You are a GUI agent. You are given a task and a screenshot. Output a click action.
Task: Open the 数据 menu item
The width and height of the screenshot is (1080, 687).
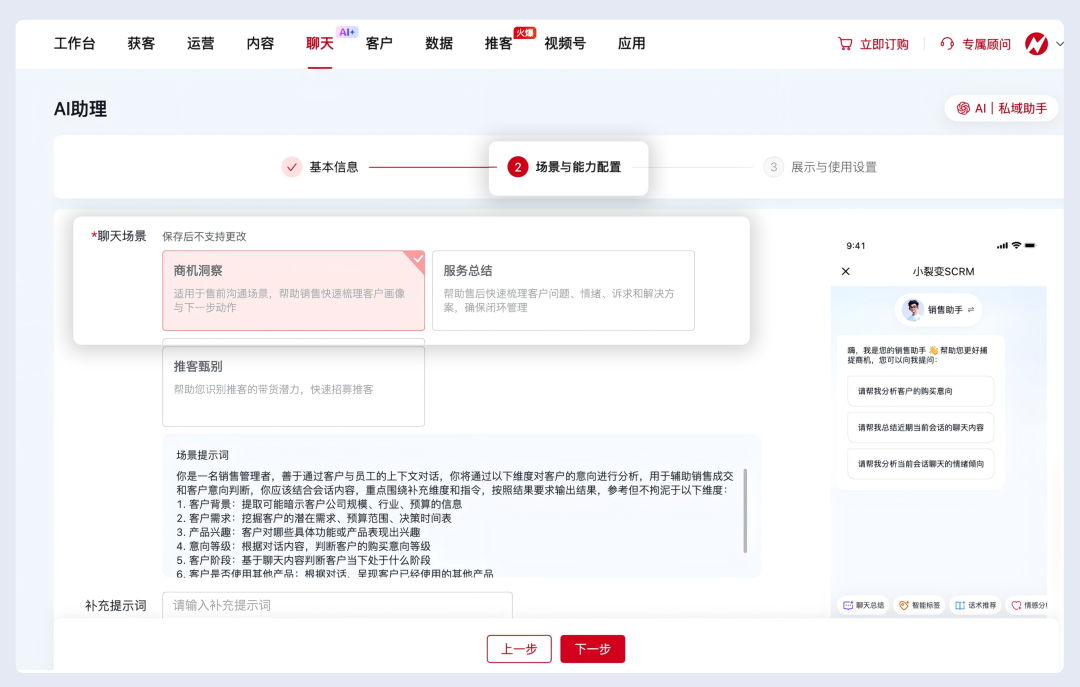(x=437, y=43)
